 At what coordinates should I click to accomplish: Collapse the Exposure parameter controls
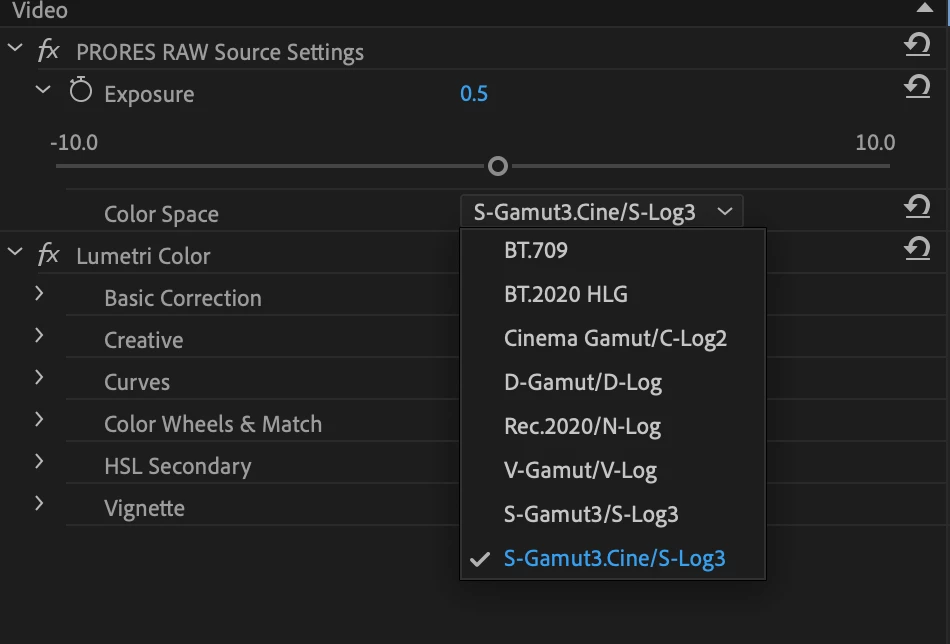pyautogui.click(x=43, y=89)
